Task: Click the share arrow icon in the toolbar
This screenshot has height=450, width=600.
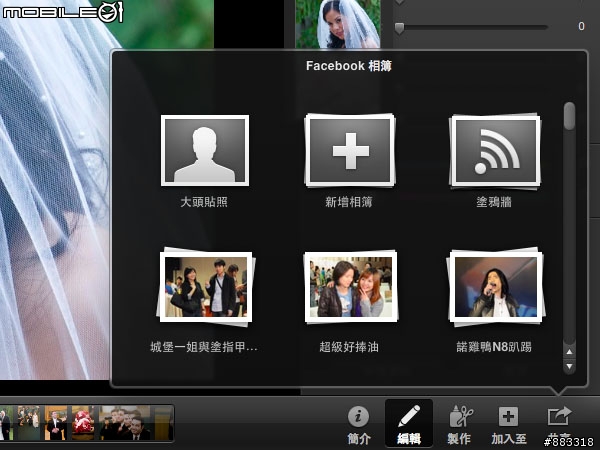Action: pos(559,416)
